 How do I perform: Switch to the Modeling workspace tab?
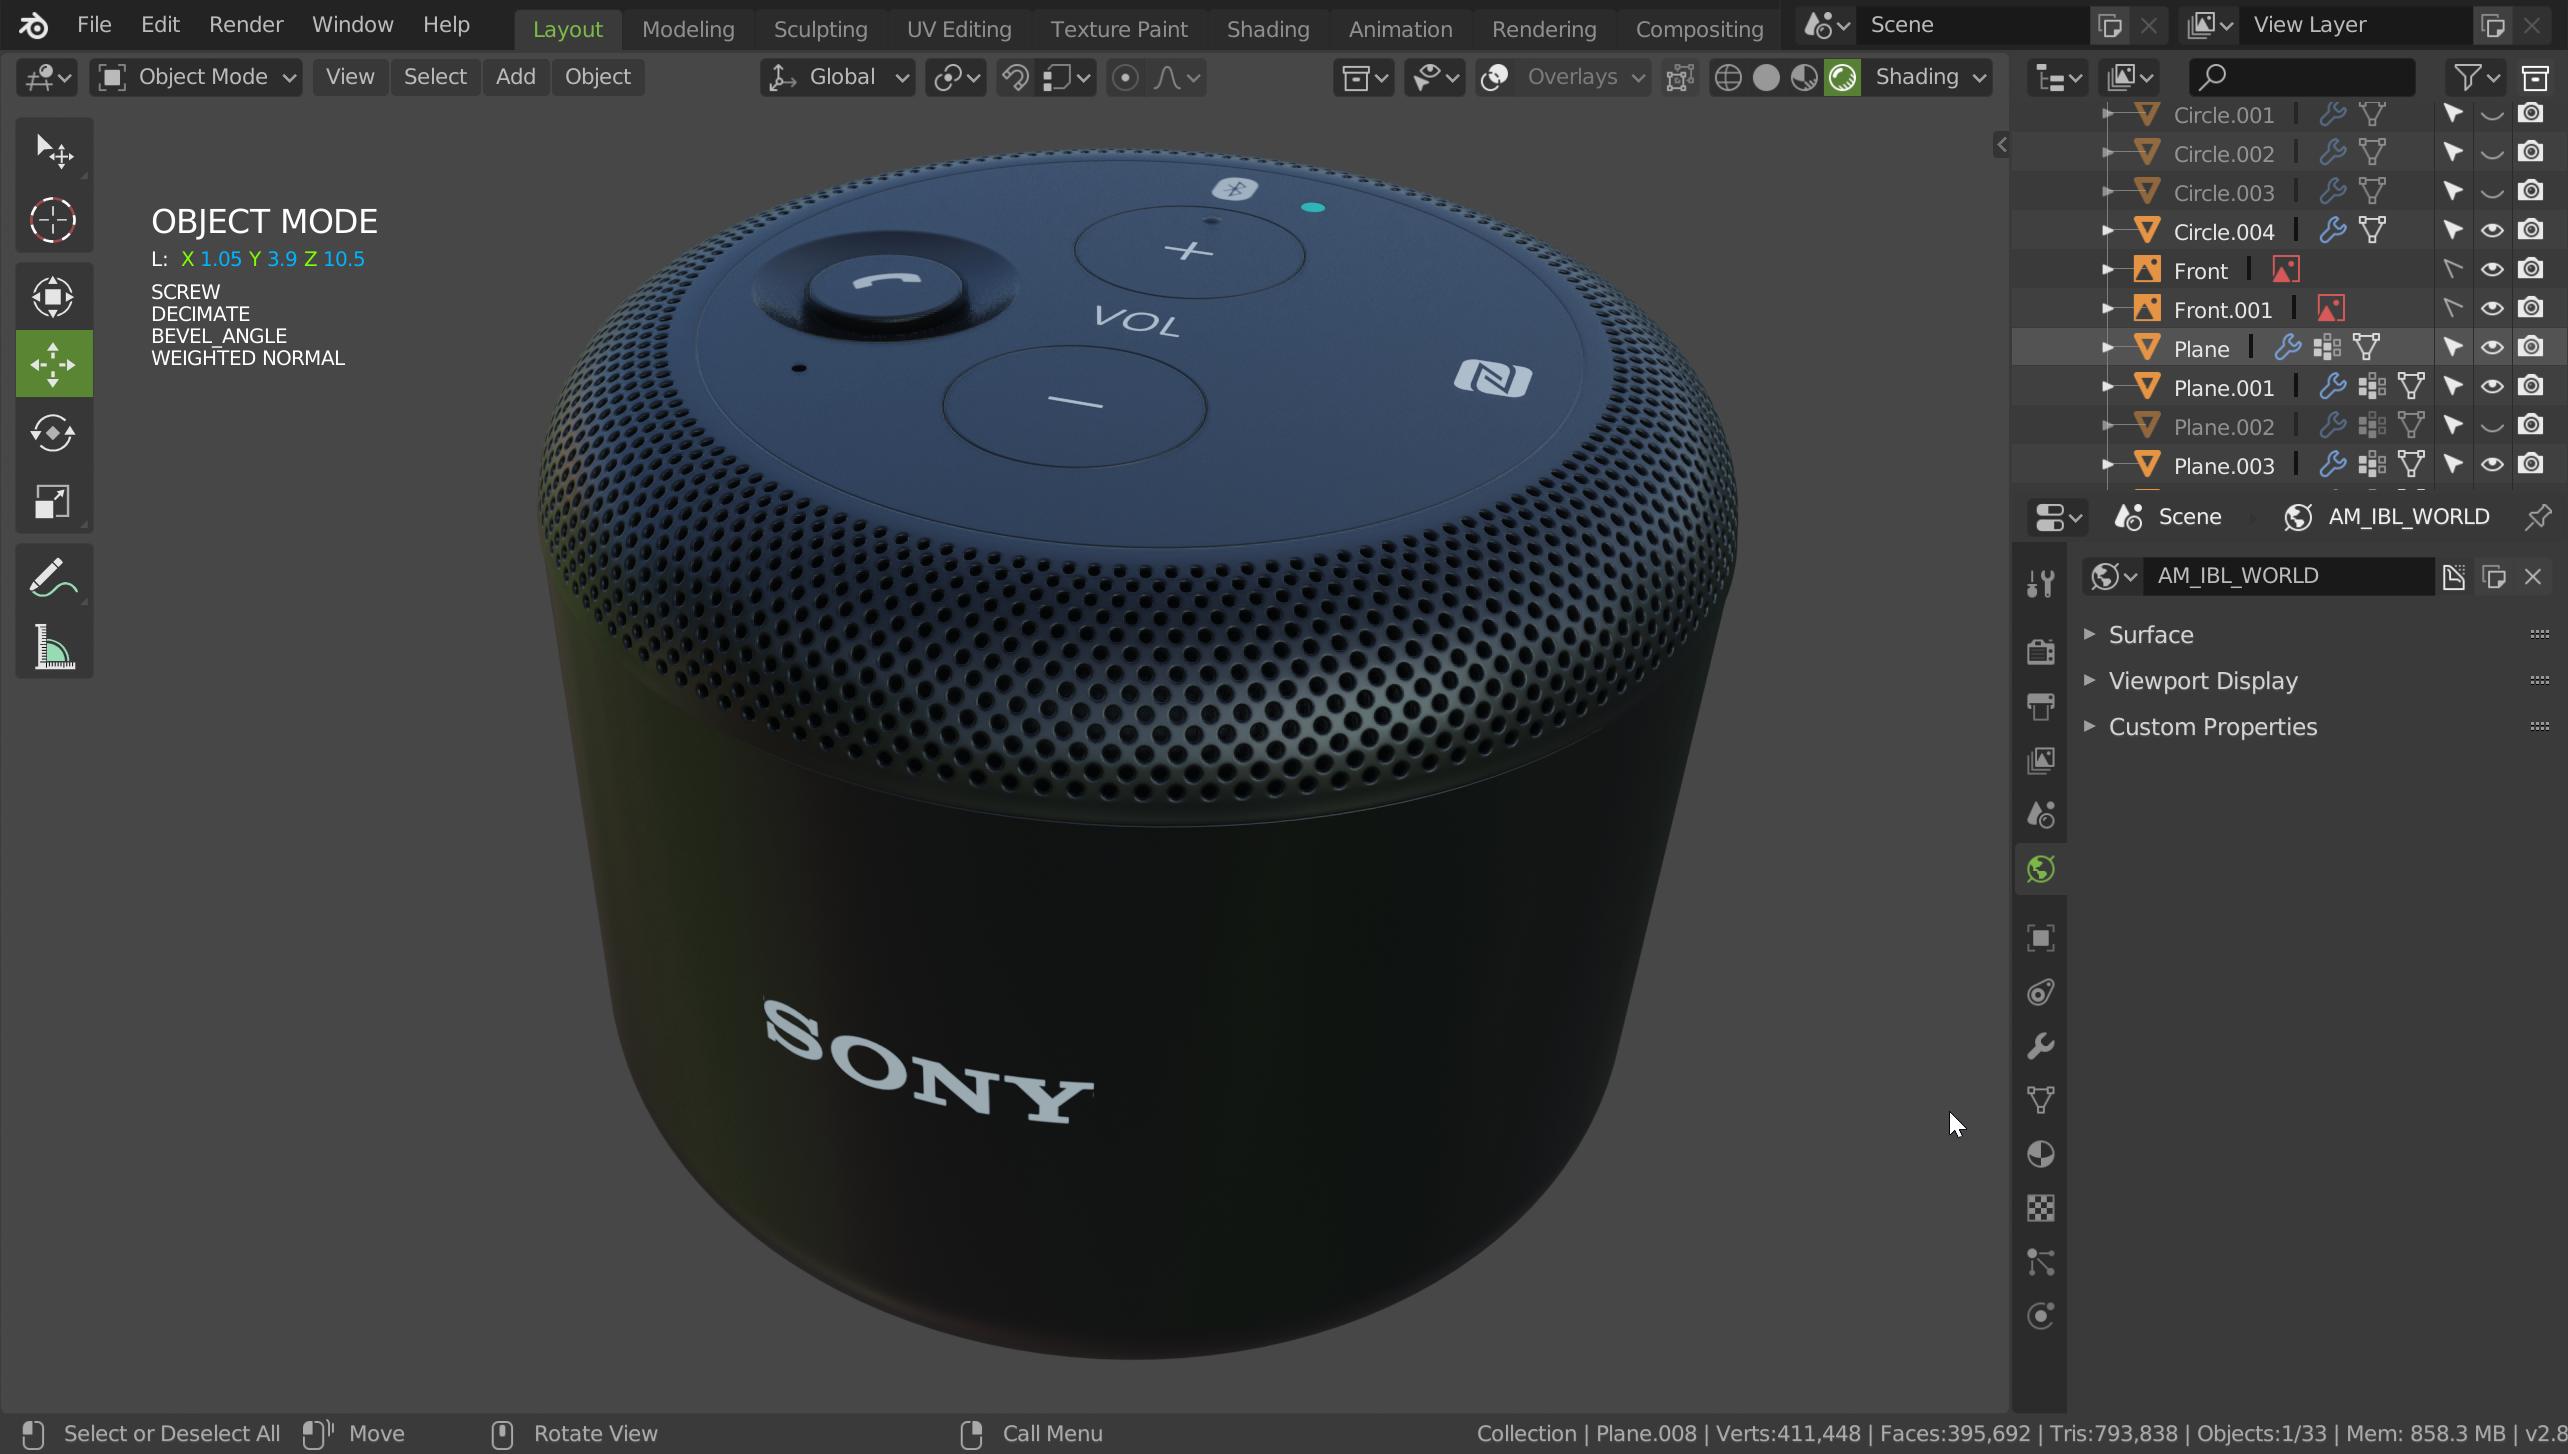click(688, 29)
